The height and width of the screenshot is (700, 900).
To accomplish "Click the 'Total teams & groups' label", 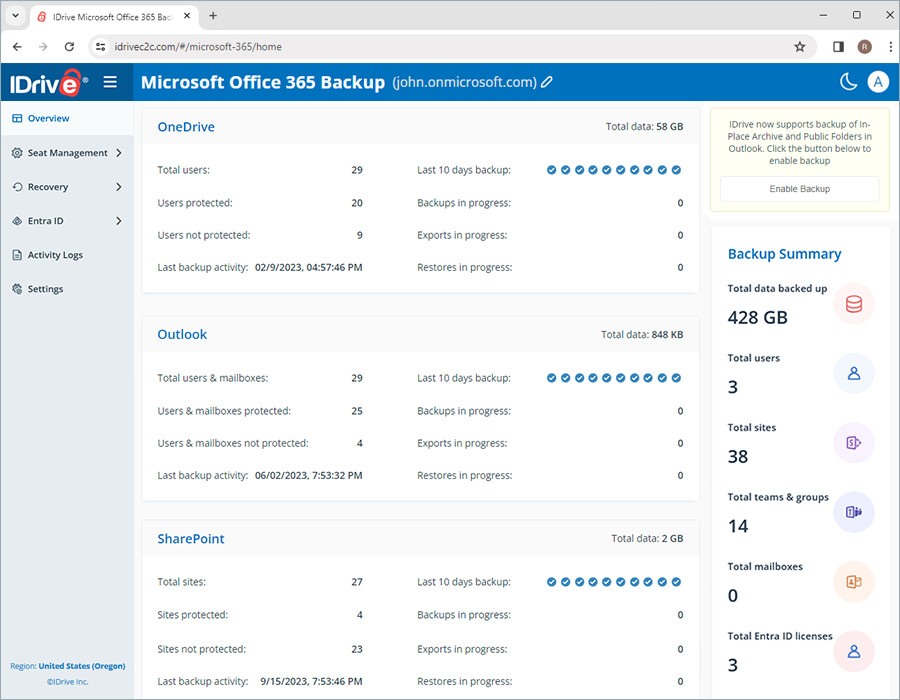I will coord(778,497).
